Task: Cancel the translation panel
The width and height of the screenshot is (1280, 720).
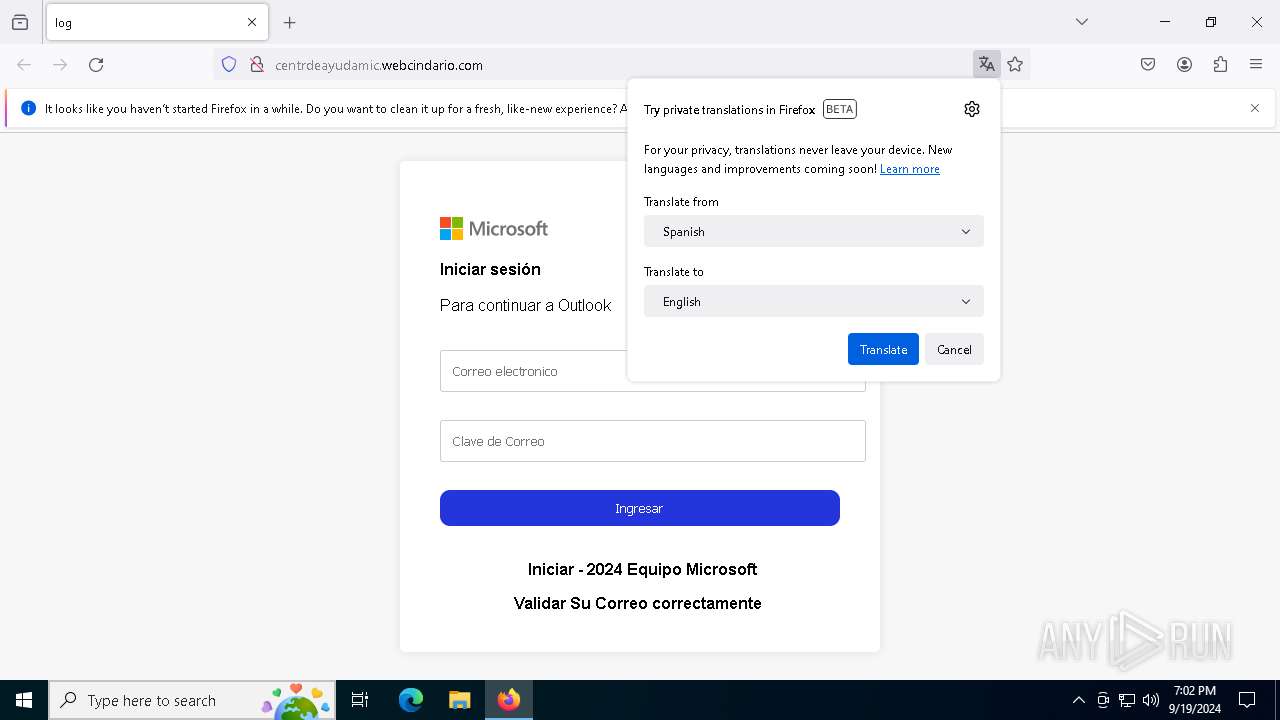Action: (x=954, y=349)
